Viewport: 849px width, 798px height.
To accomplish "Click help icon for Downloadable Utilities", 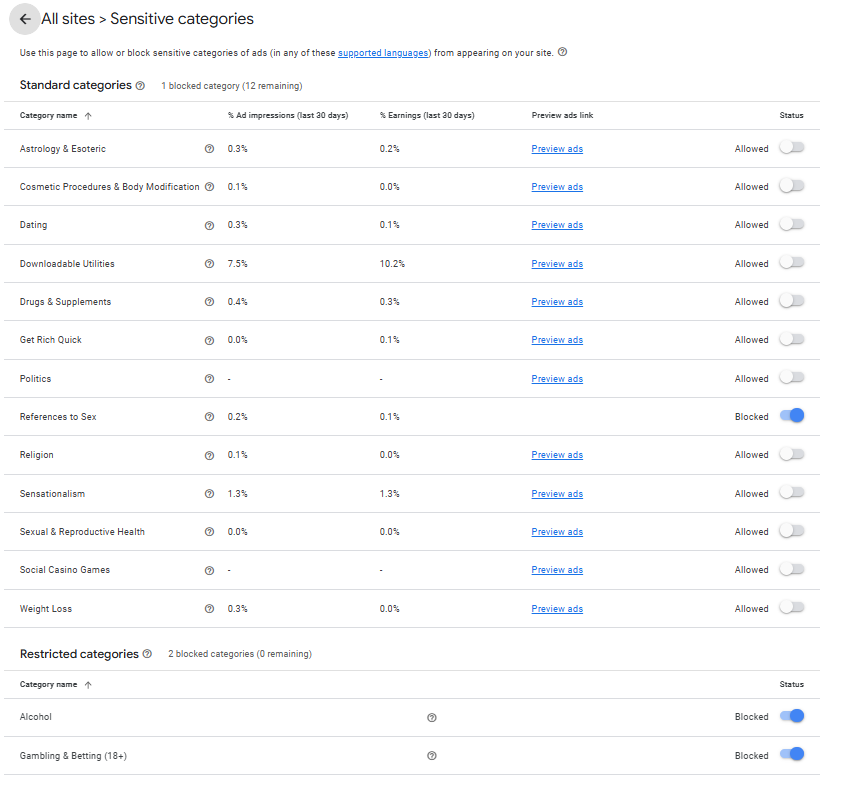I will tap(209, 264).
